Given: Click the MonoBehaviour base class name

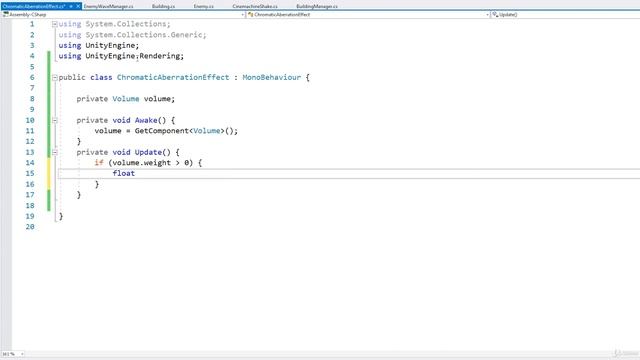Looking at the screenshot, I should [271, 78].
